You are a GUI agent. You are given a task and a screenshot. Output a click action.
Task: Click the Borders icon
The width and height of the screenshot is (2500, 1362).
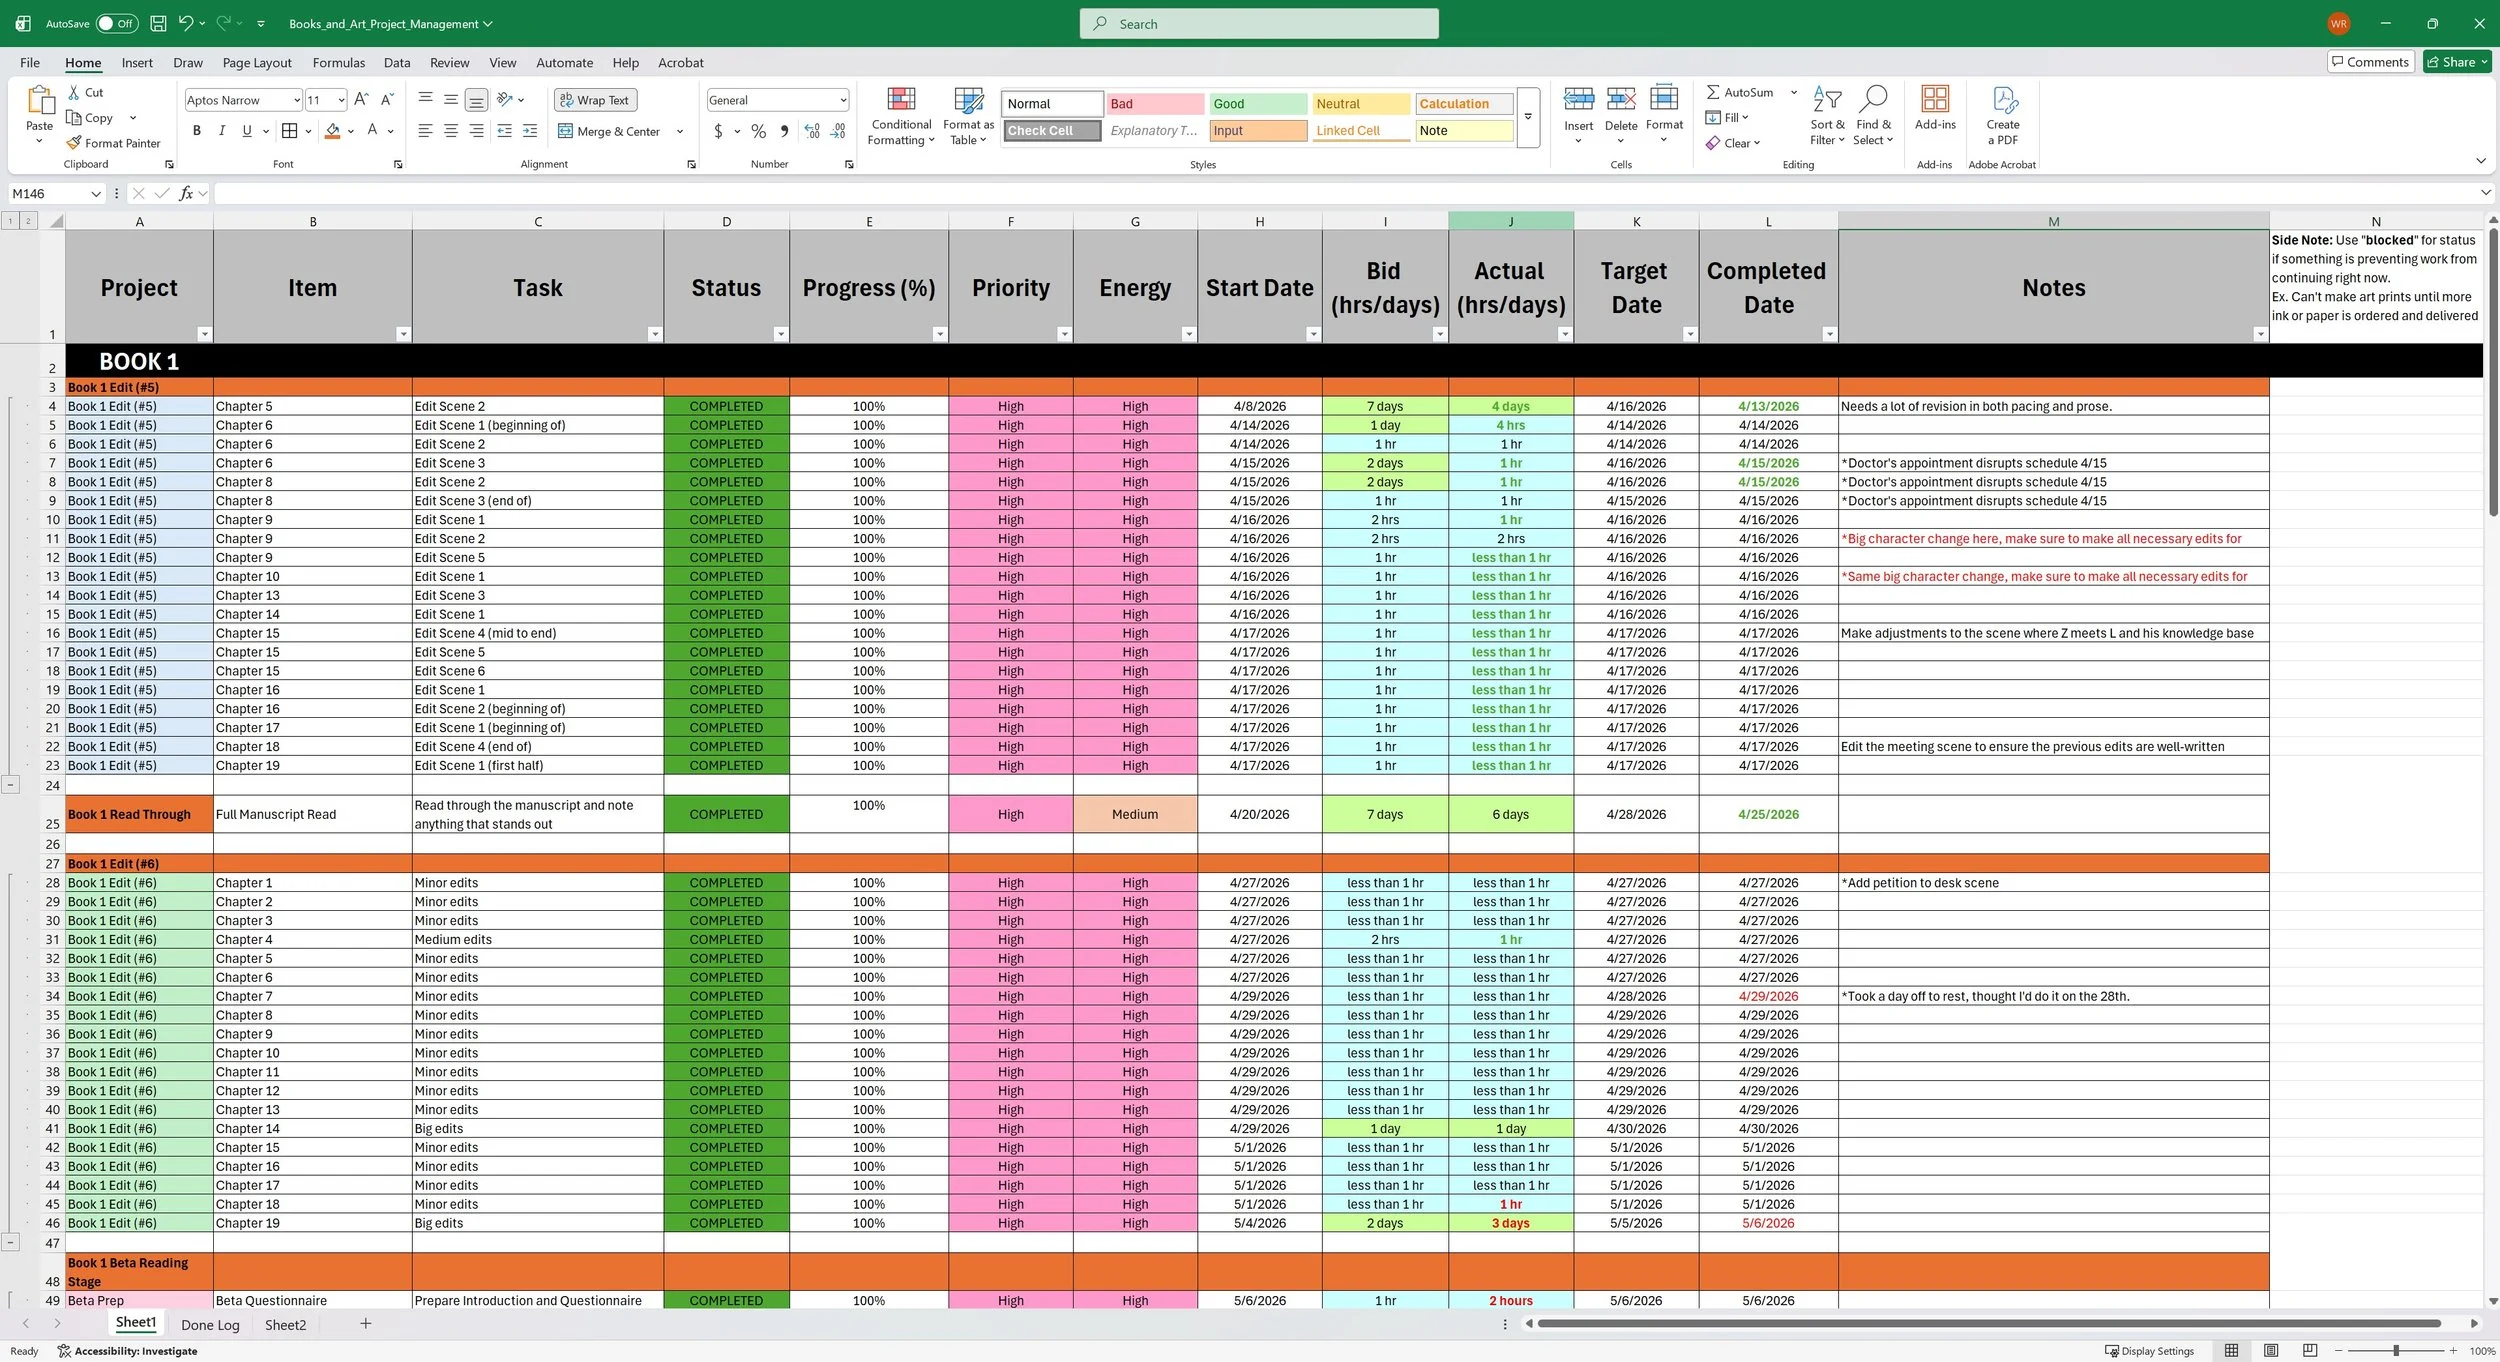click(x=289, y=131)
